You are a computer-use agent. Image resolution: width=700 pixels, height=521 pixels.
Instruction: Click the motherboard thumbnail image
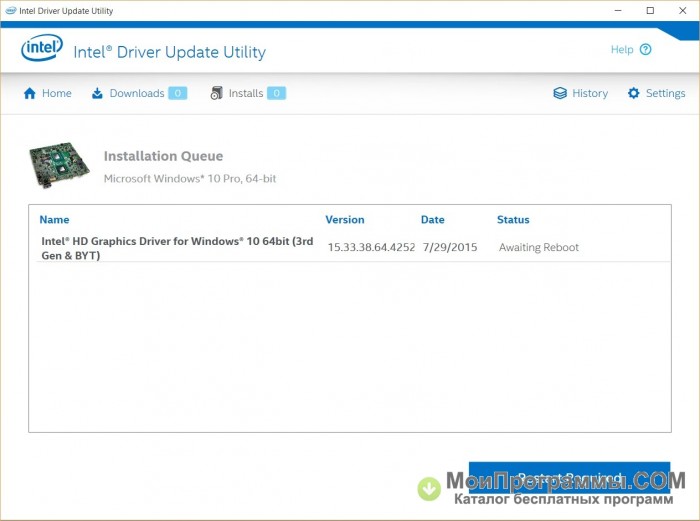[x=59, y=165]
